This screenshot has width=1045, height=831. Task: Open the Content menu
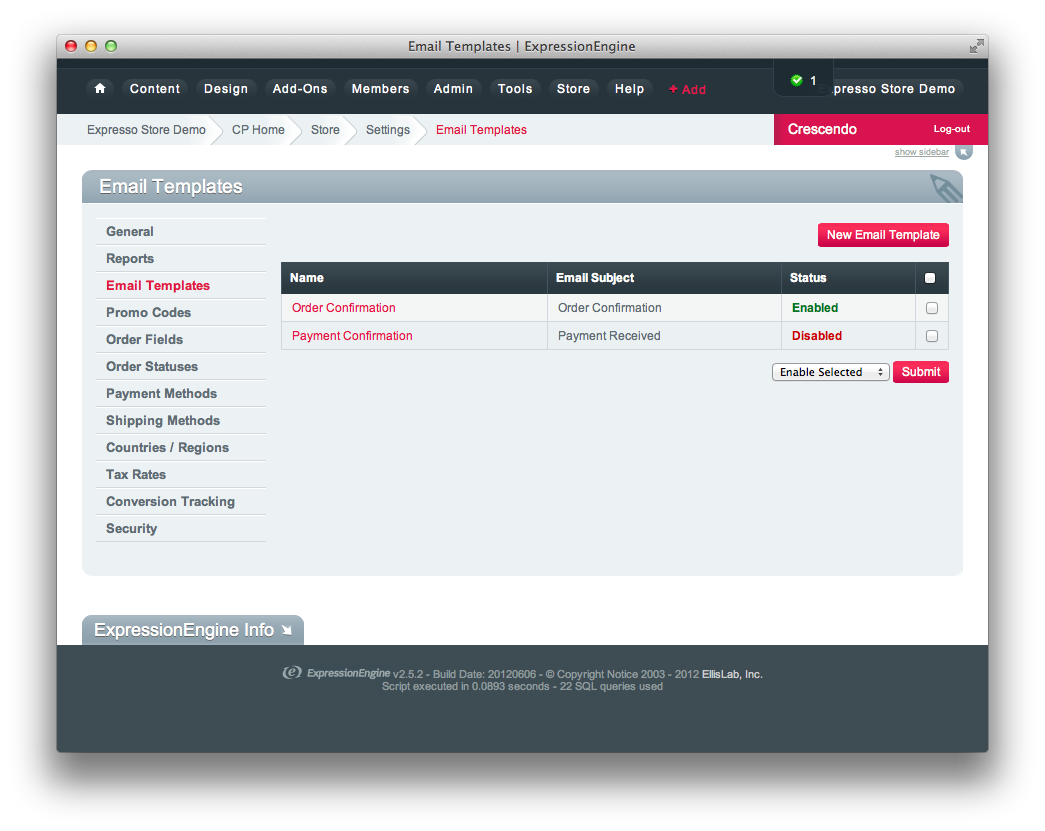pos(155,89)
